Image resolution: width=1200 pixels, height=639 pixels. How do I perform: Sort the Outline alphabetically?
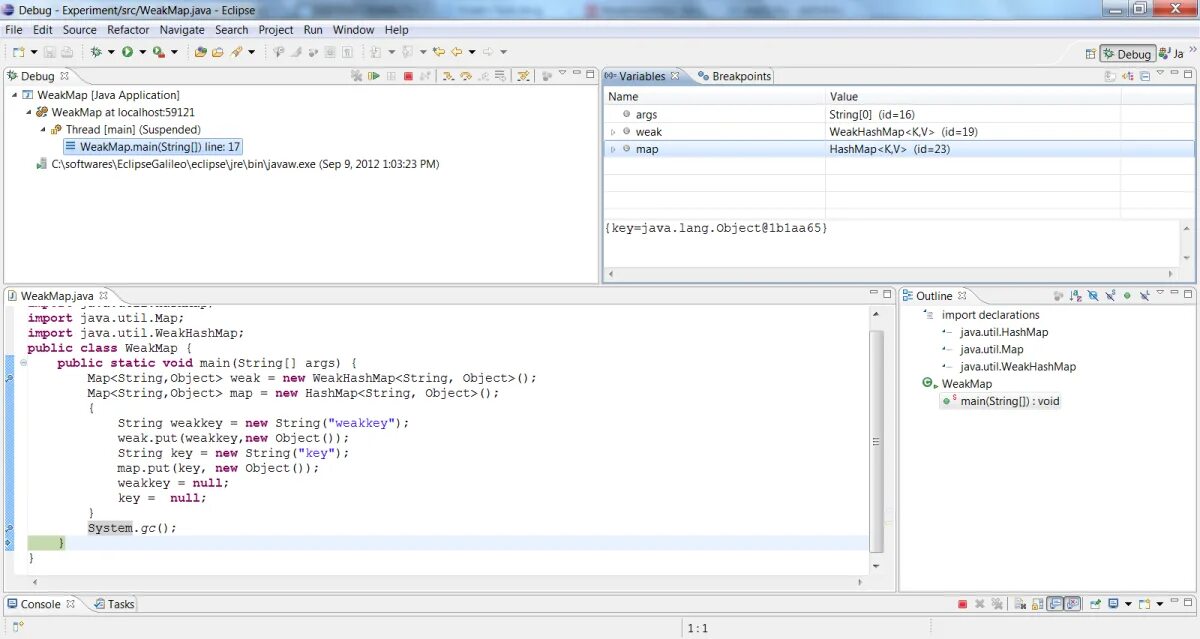[x=1076, y=295]
